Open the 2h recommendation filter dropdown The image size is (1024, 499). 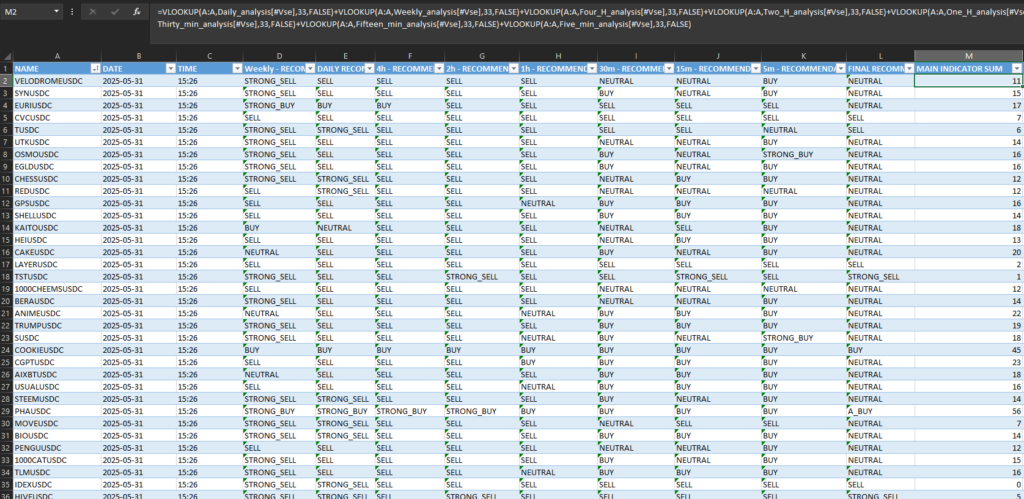tap(513, 69)
